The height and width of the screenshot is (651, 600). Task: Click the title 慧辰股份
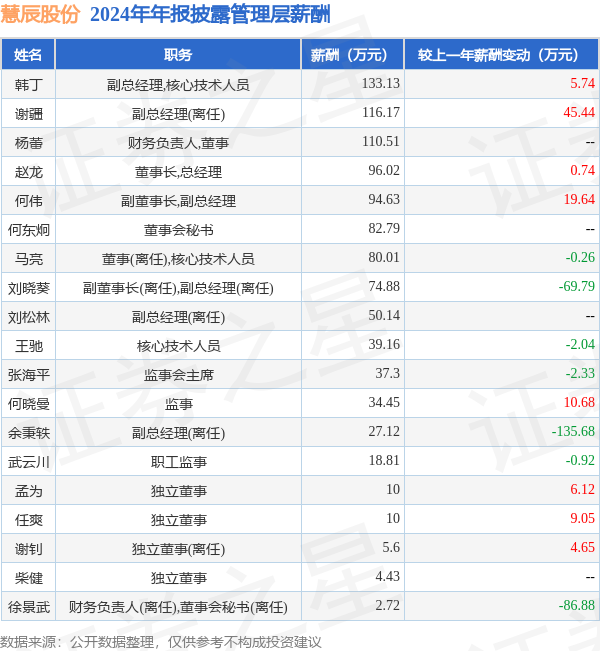point(40,15)
